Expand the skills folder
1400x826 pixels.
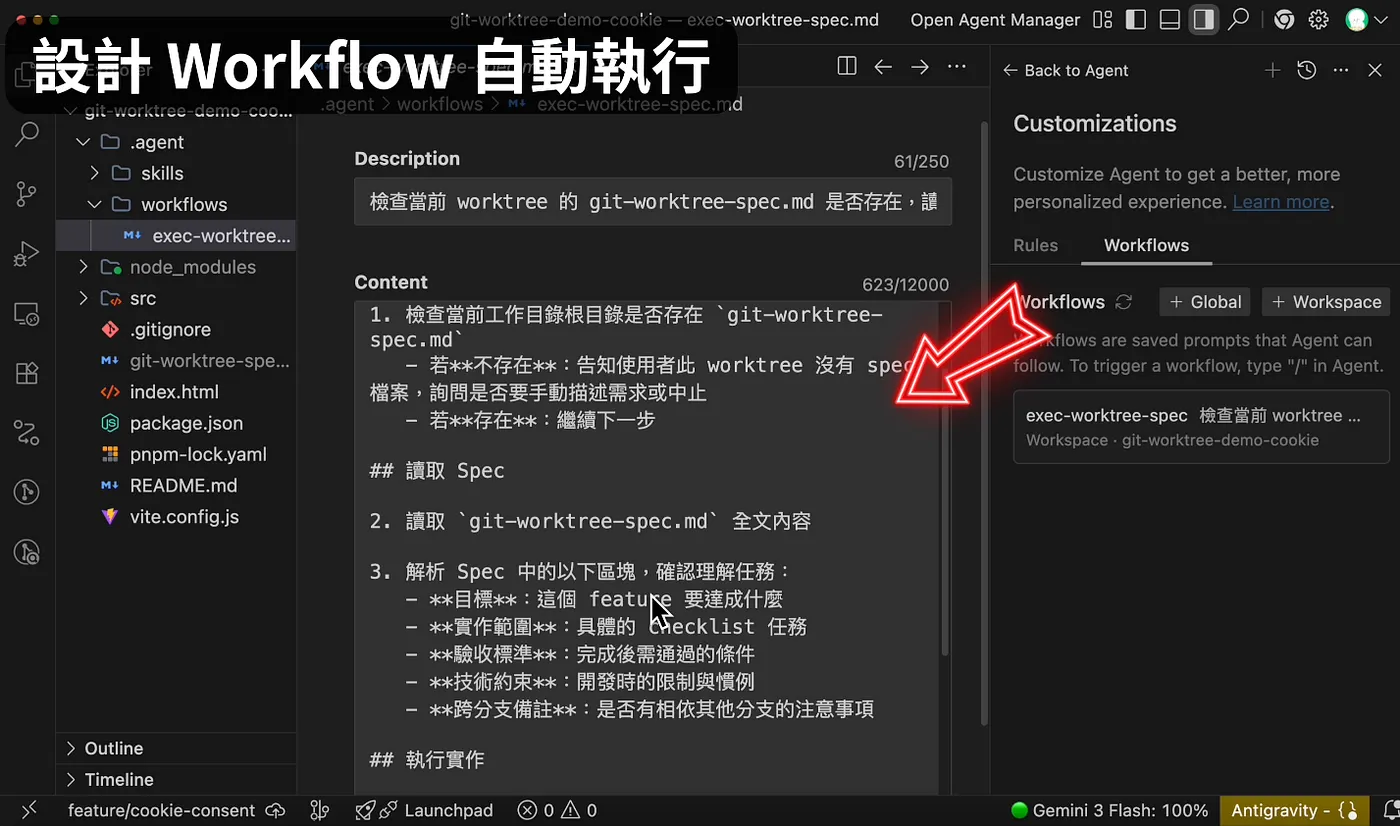click(95, 173)
